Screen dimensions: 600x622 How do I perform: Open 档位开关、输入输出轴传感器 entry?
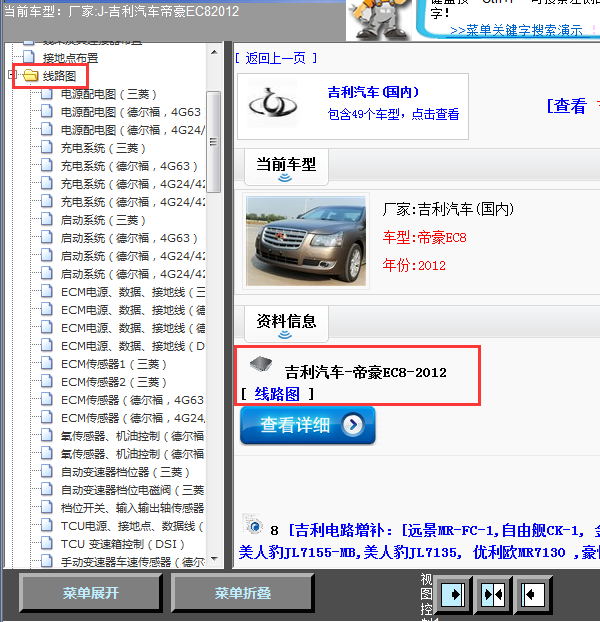tap(132, 508)
